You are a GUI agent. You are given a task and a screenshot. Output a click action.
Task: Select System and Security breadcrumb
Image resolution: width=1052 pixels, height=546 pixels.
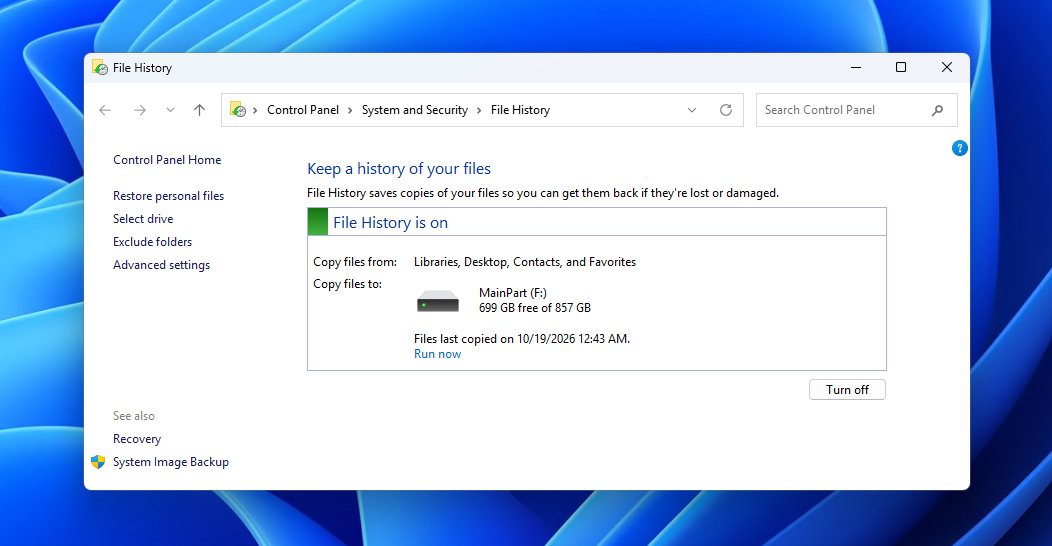(x=415, y=110)
